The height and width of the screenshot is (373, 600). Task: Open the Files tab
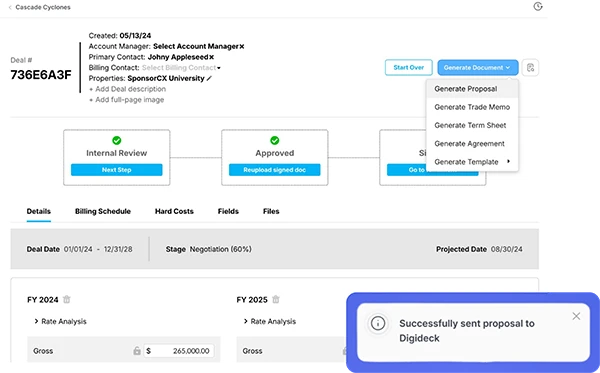pyautogui.click(x=271, y=211)
